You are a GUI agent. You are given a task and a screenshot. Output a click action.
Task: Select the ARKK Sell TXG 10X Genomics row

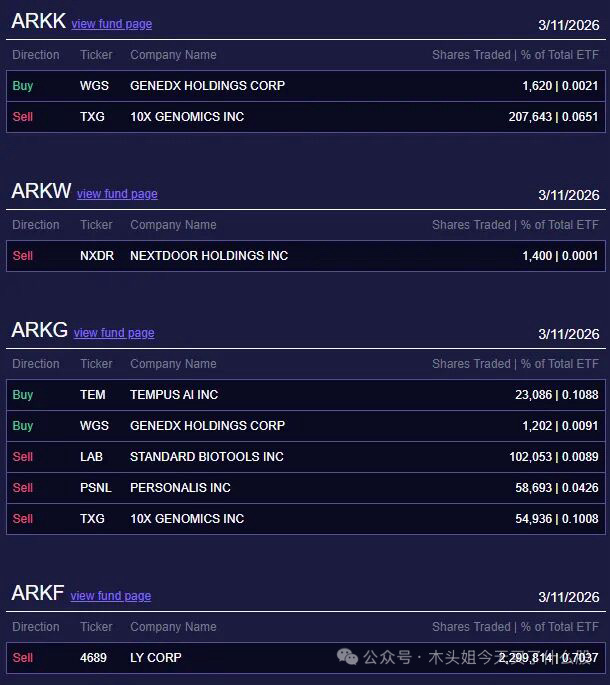pyautogui.click(x=306, y=117)
